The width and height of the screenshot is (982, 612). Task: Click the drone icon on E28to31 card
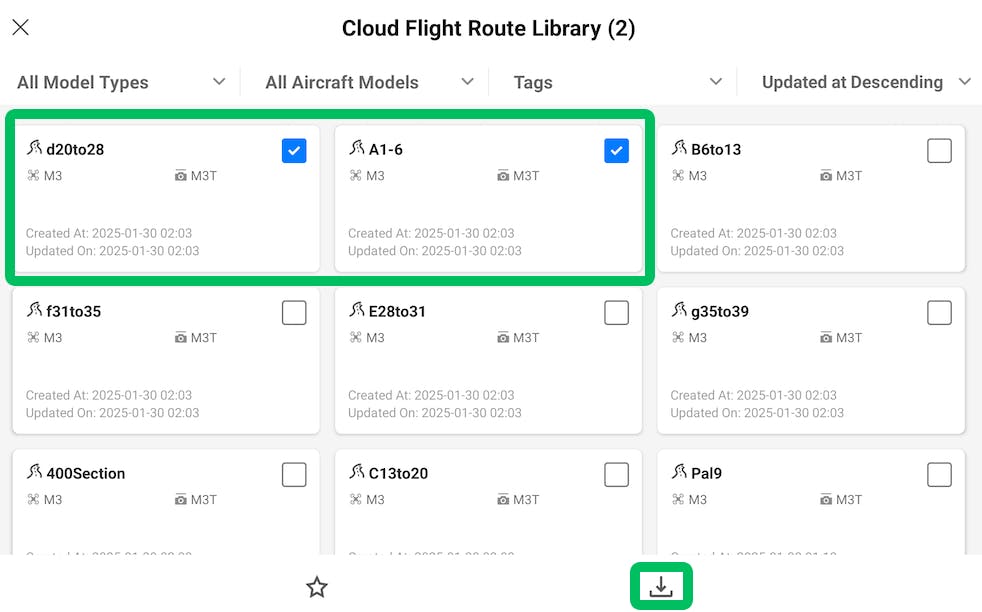click(355, 338)
